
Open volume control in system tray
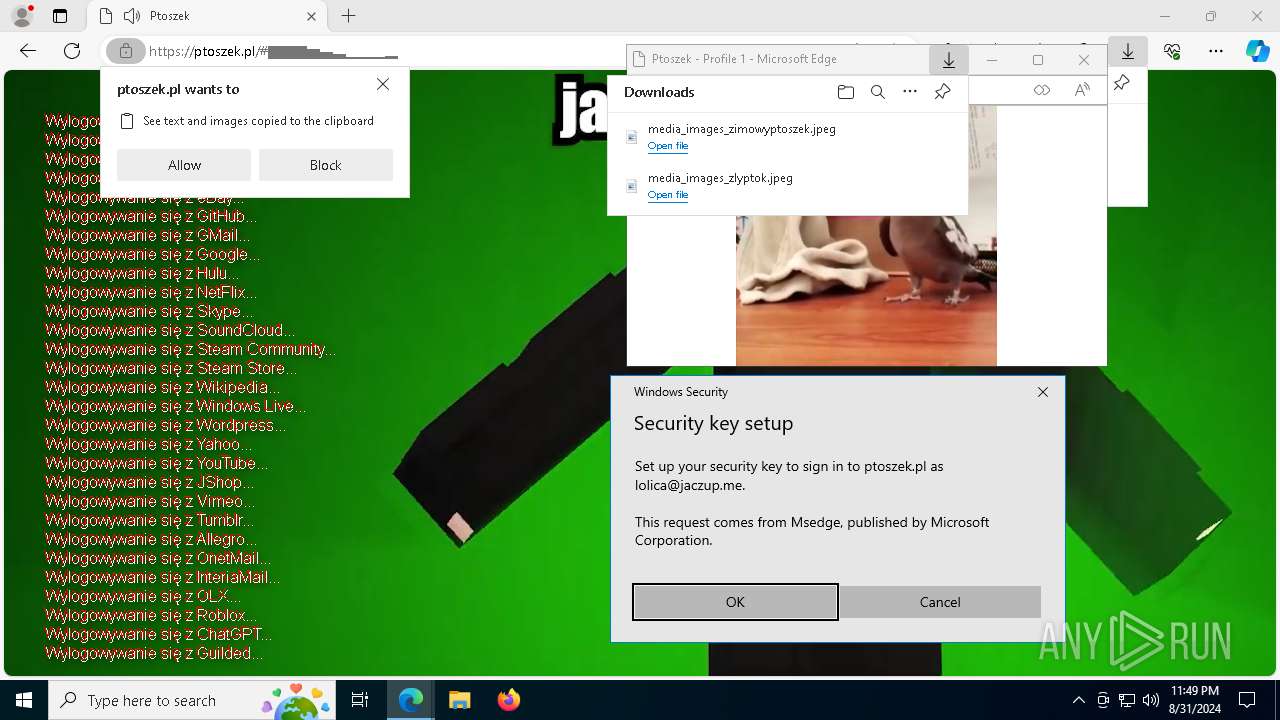[x=1150, y=700]
